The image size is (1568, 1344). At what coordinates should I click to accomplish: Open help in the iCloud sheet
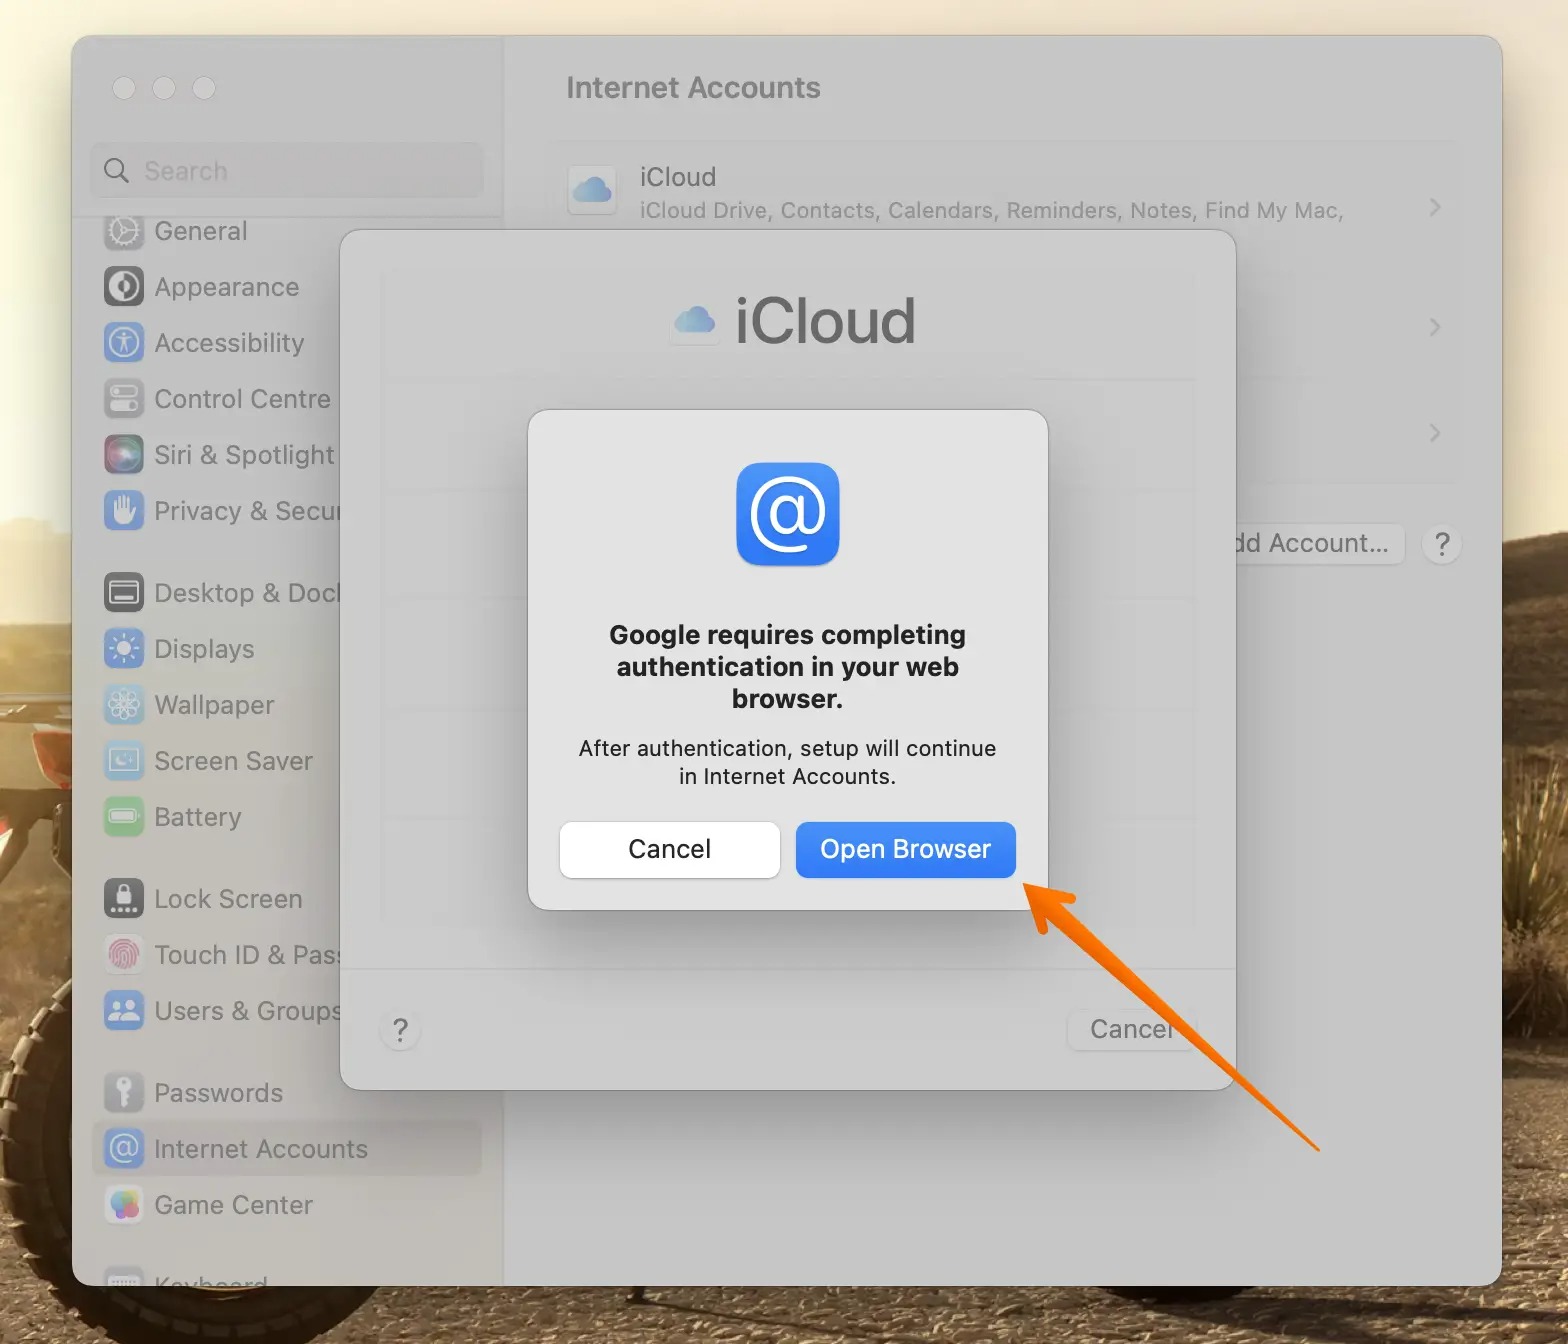pyautogui.click(x=400, y=1029)
